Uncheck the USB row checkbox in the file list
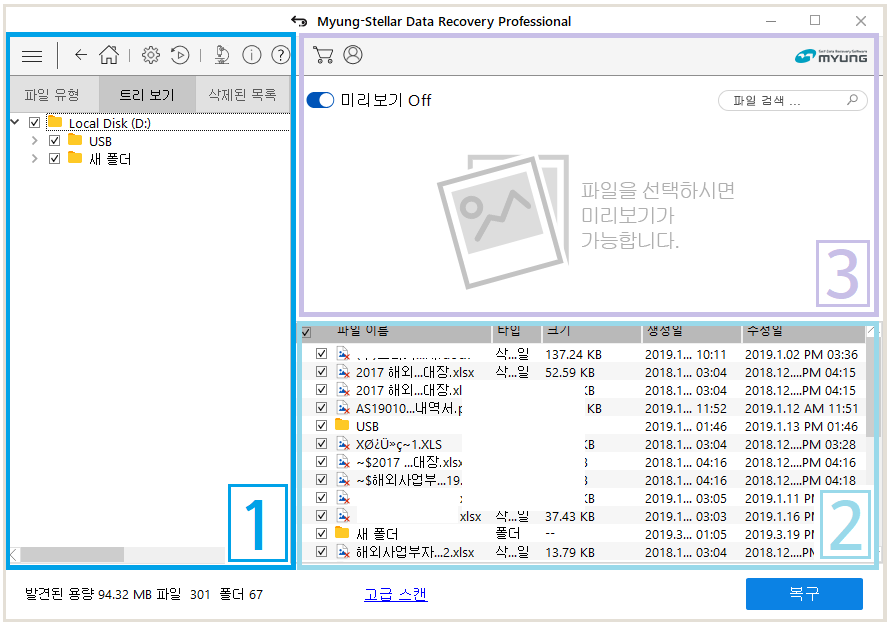 coord(322,425)
